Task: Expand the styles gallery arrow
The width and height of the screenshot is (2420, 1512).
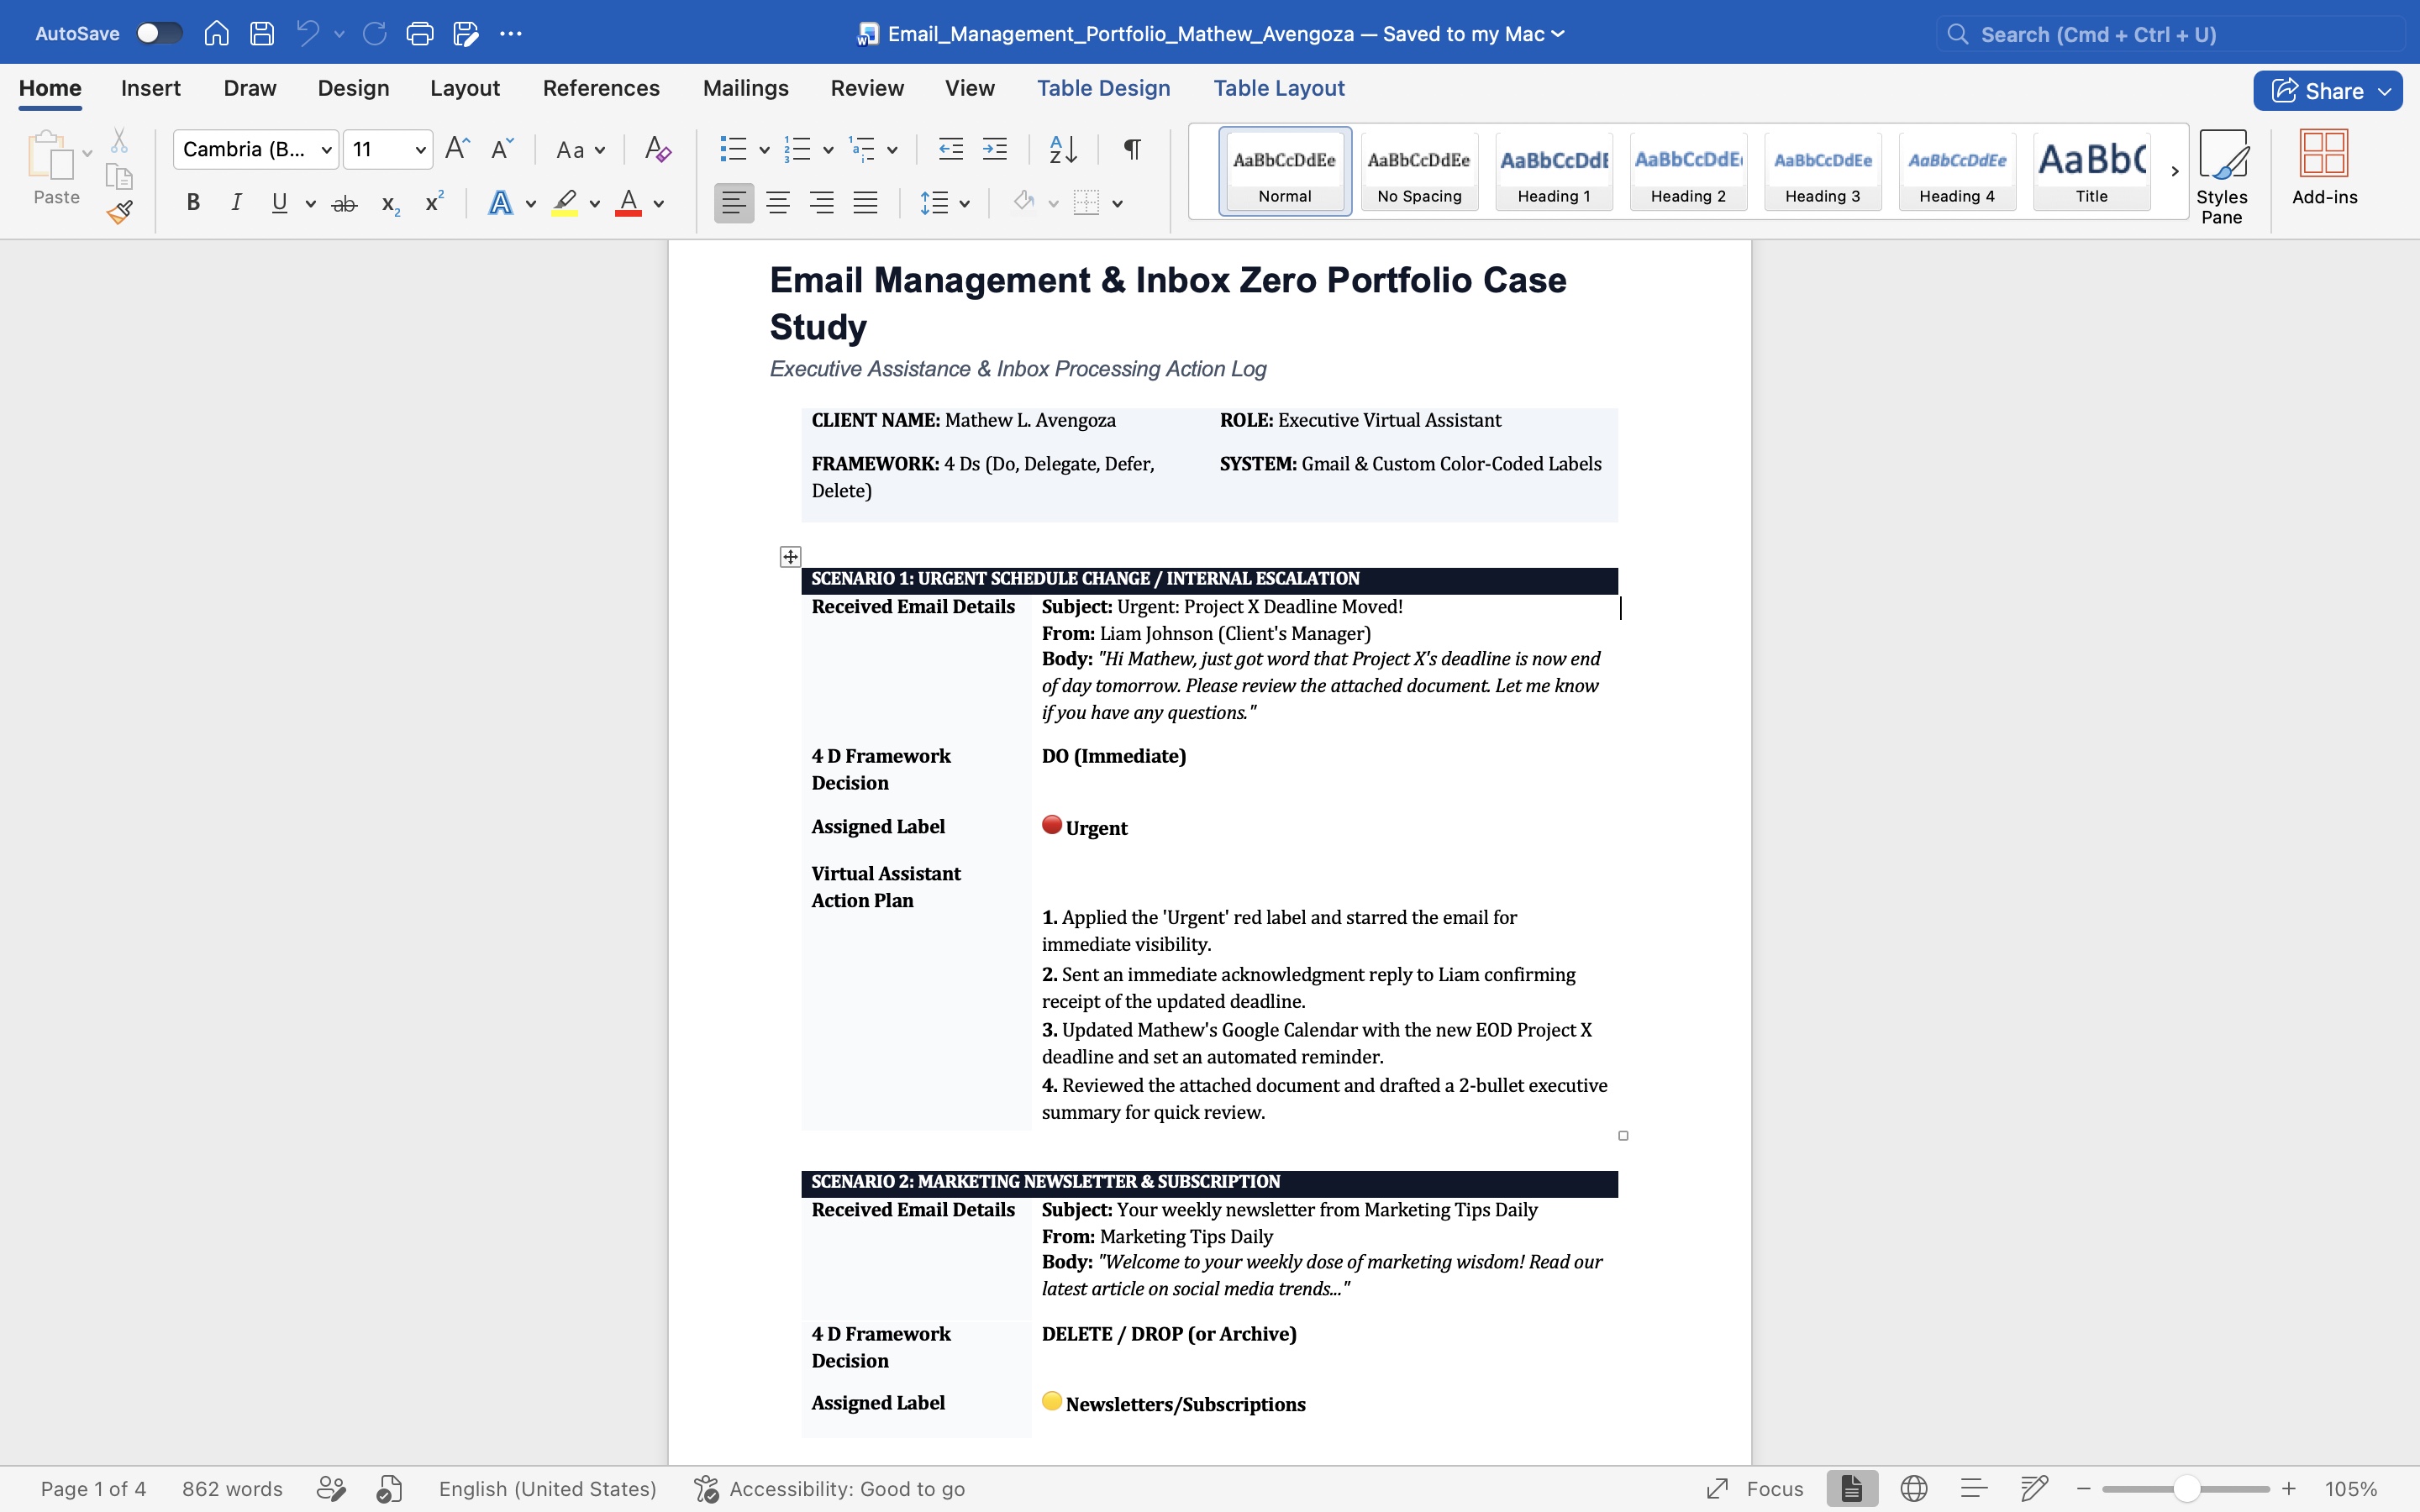Action: coord(2174,171)
